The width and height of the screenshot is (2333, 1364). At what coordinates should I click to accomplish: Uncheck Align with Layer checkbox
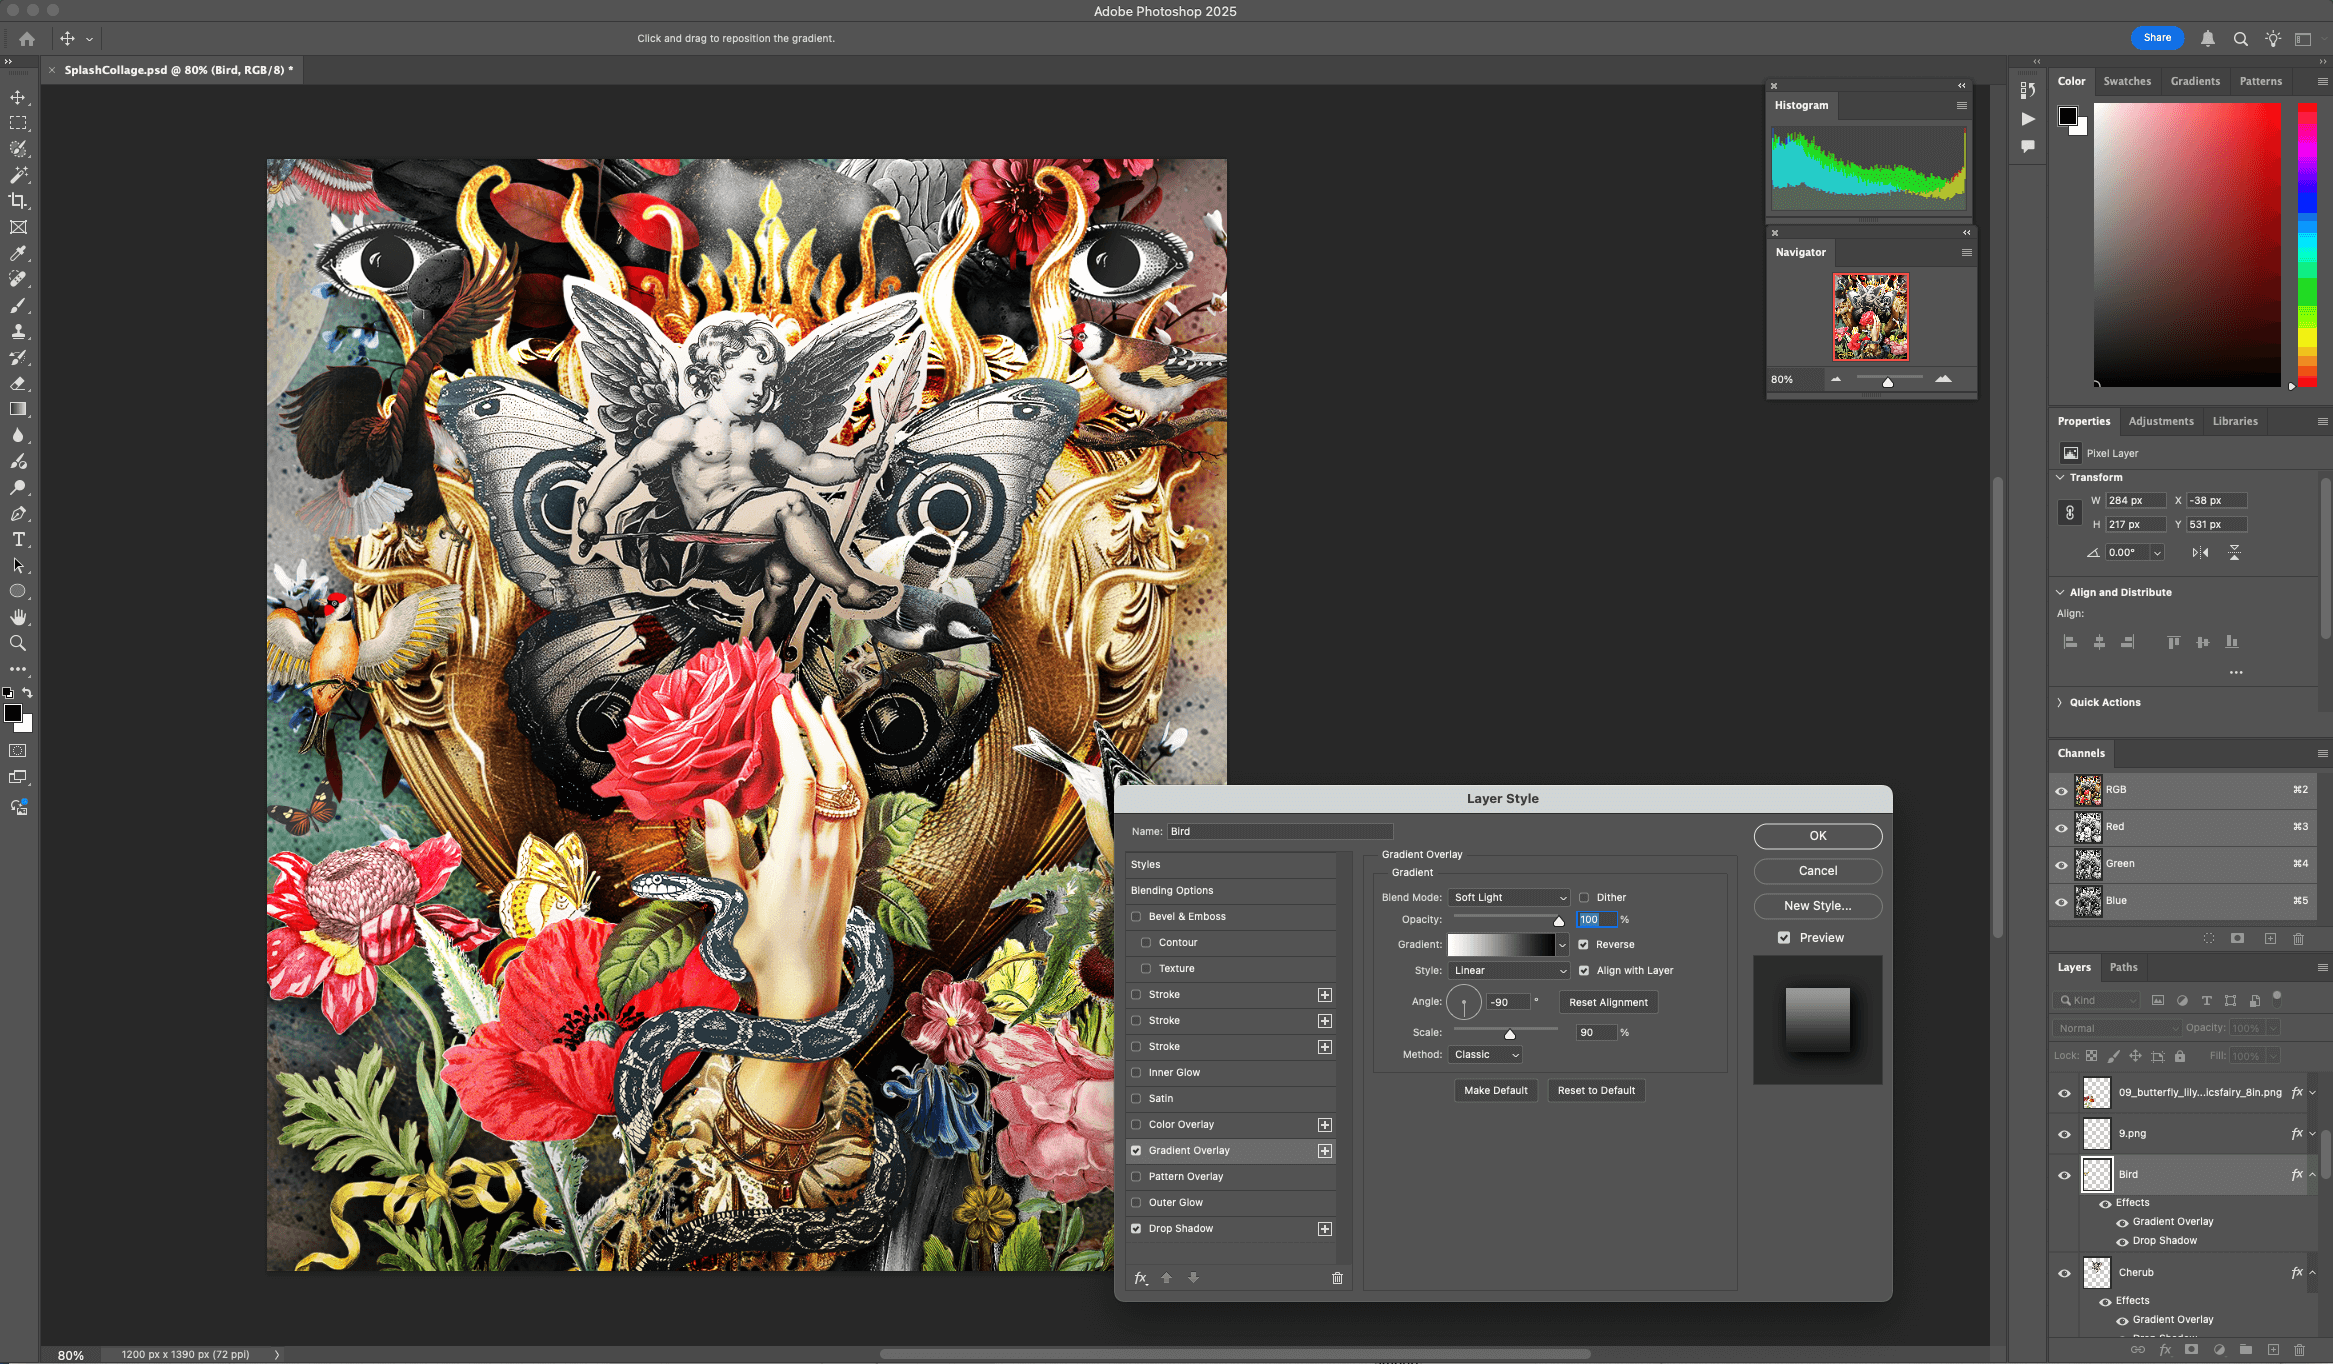1584,971
